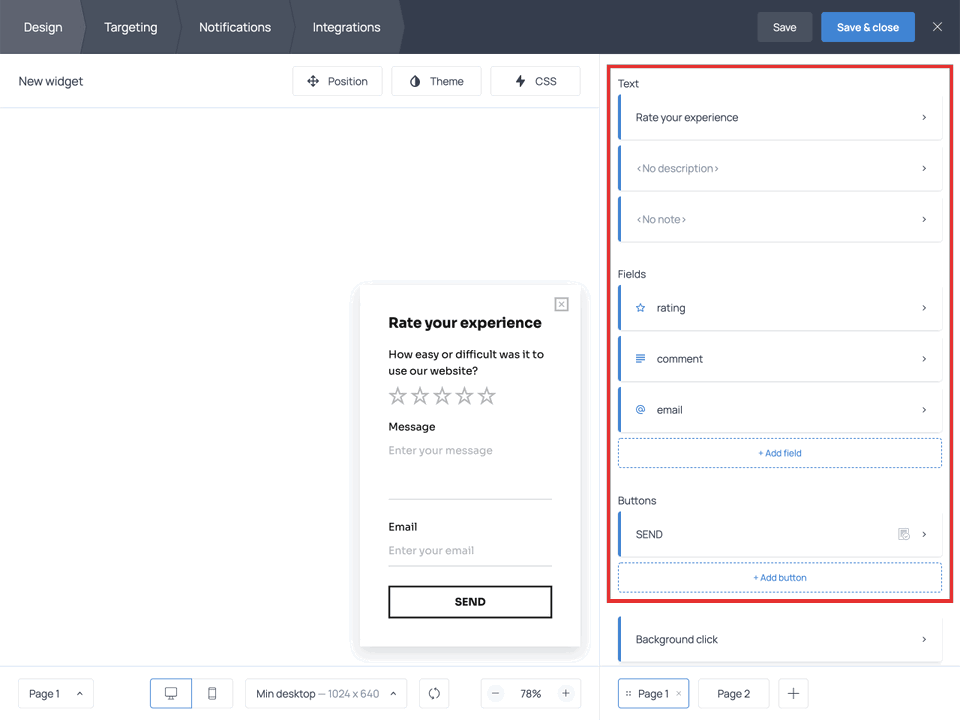
Task: Open the Position settings panel
Action: click(337, 81)
